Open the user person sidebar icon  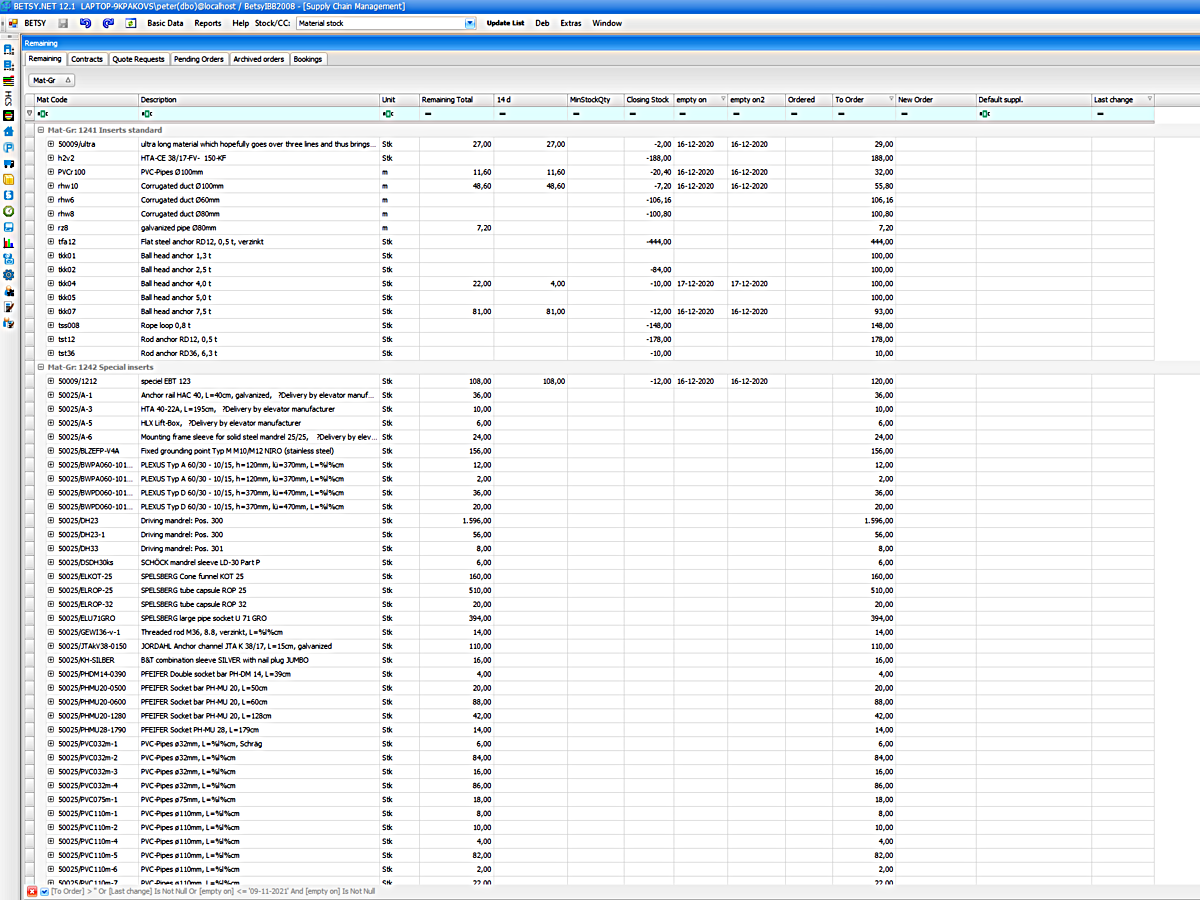9,291
